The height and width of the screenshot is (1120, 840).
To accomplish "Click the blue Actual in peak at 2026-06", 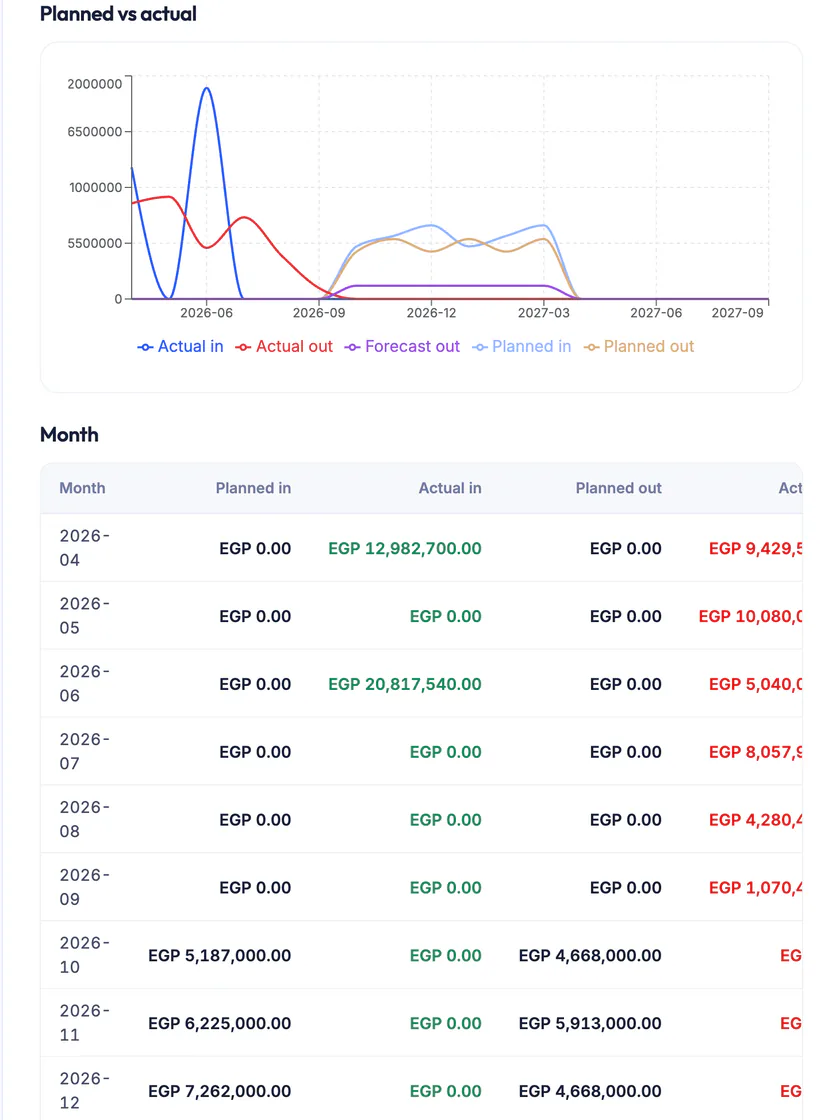I will pyautogui.click(x=206, y=89).
